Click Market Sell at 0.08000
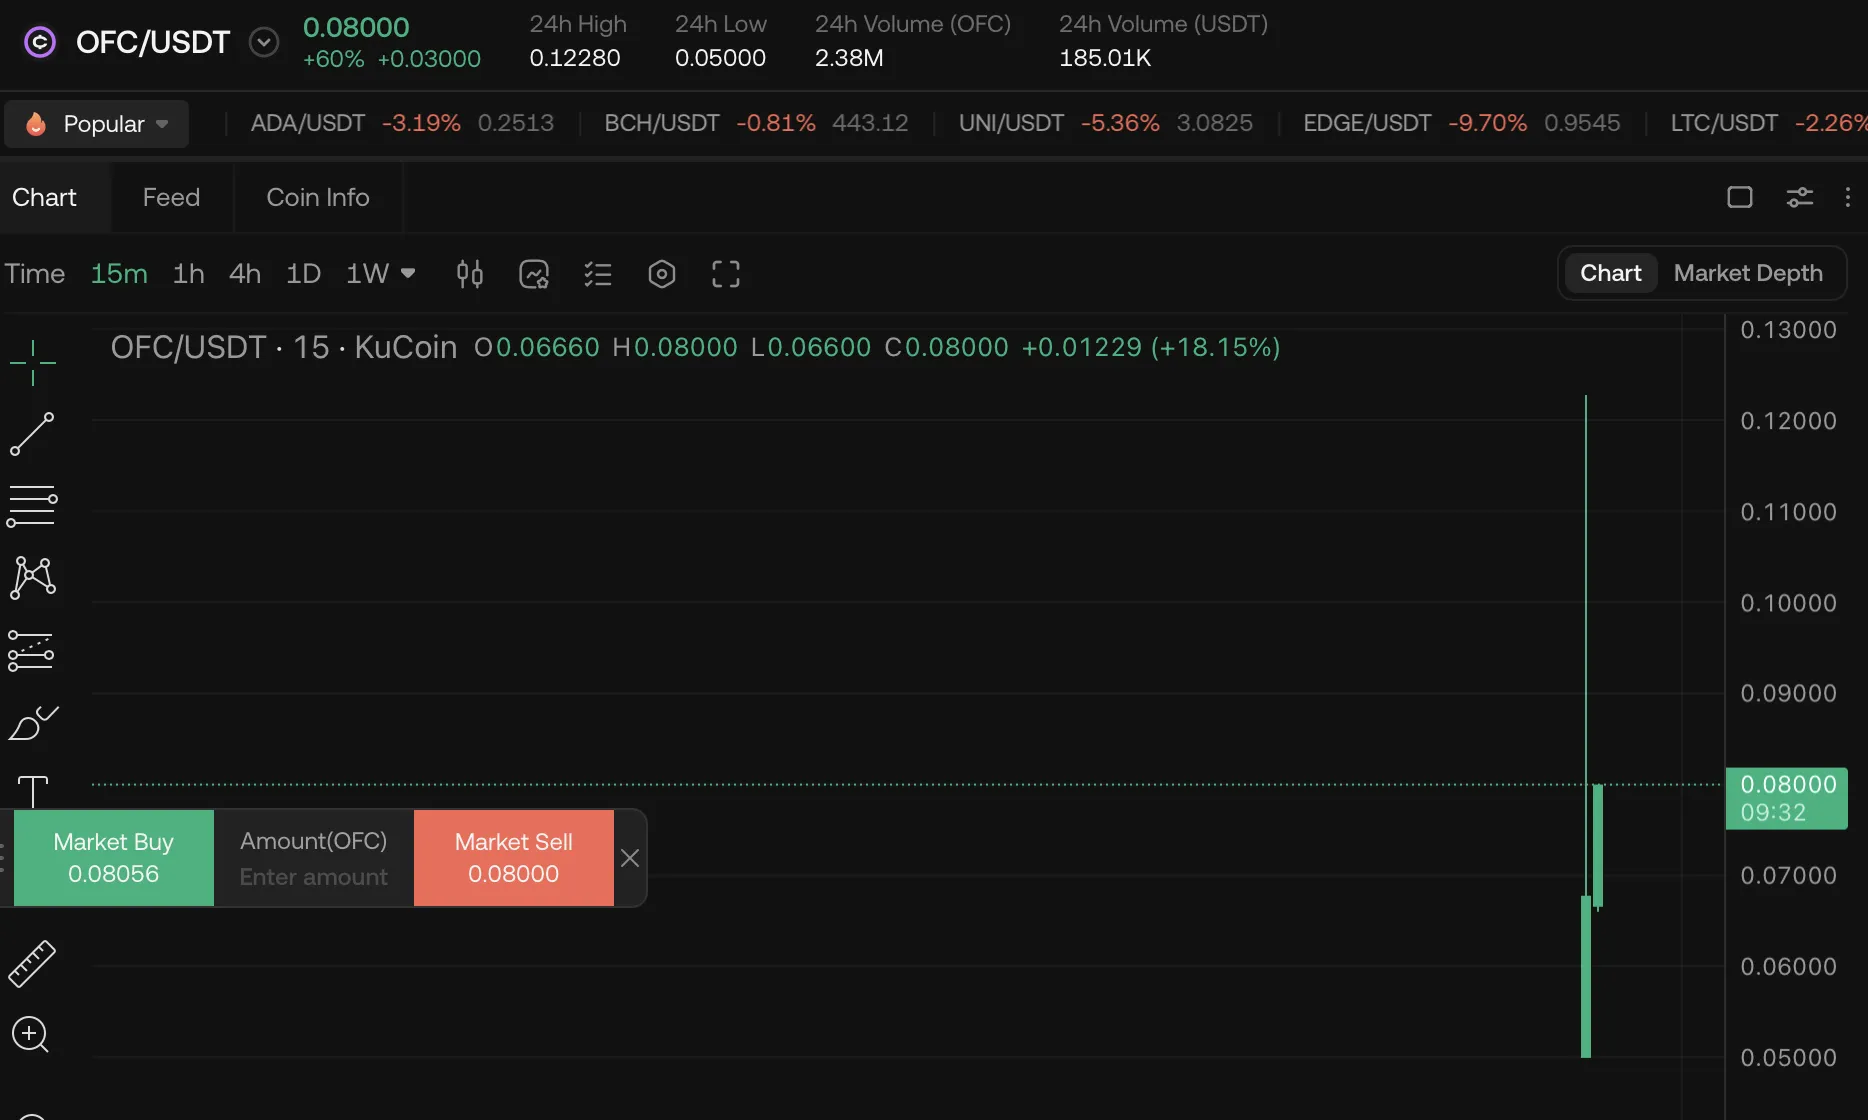The image size is (1868, 1120). (514, 858)
